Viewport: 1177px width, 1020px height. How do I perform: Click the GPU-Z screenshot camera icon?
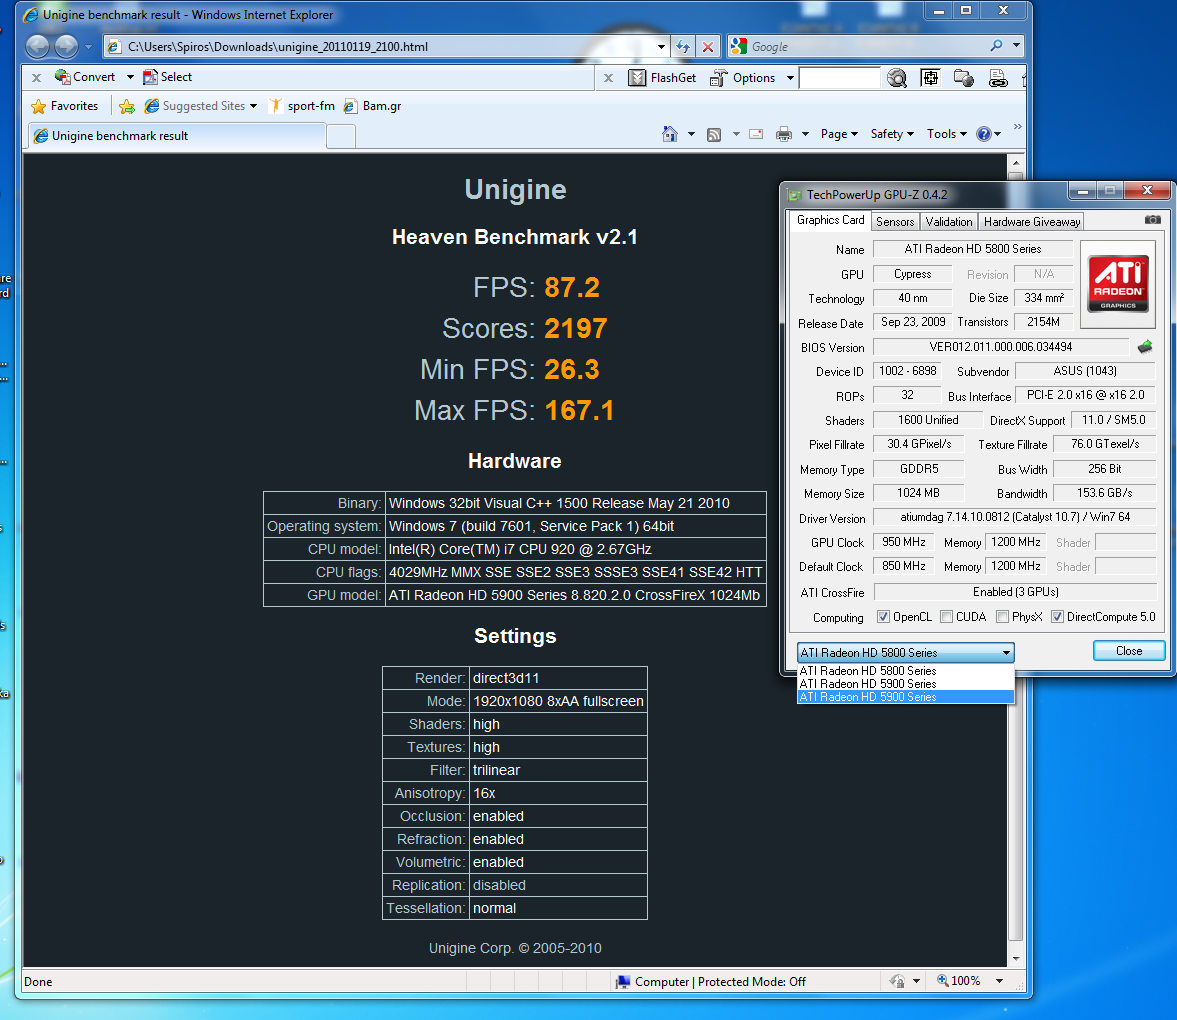click(x=1152, y=219)
